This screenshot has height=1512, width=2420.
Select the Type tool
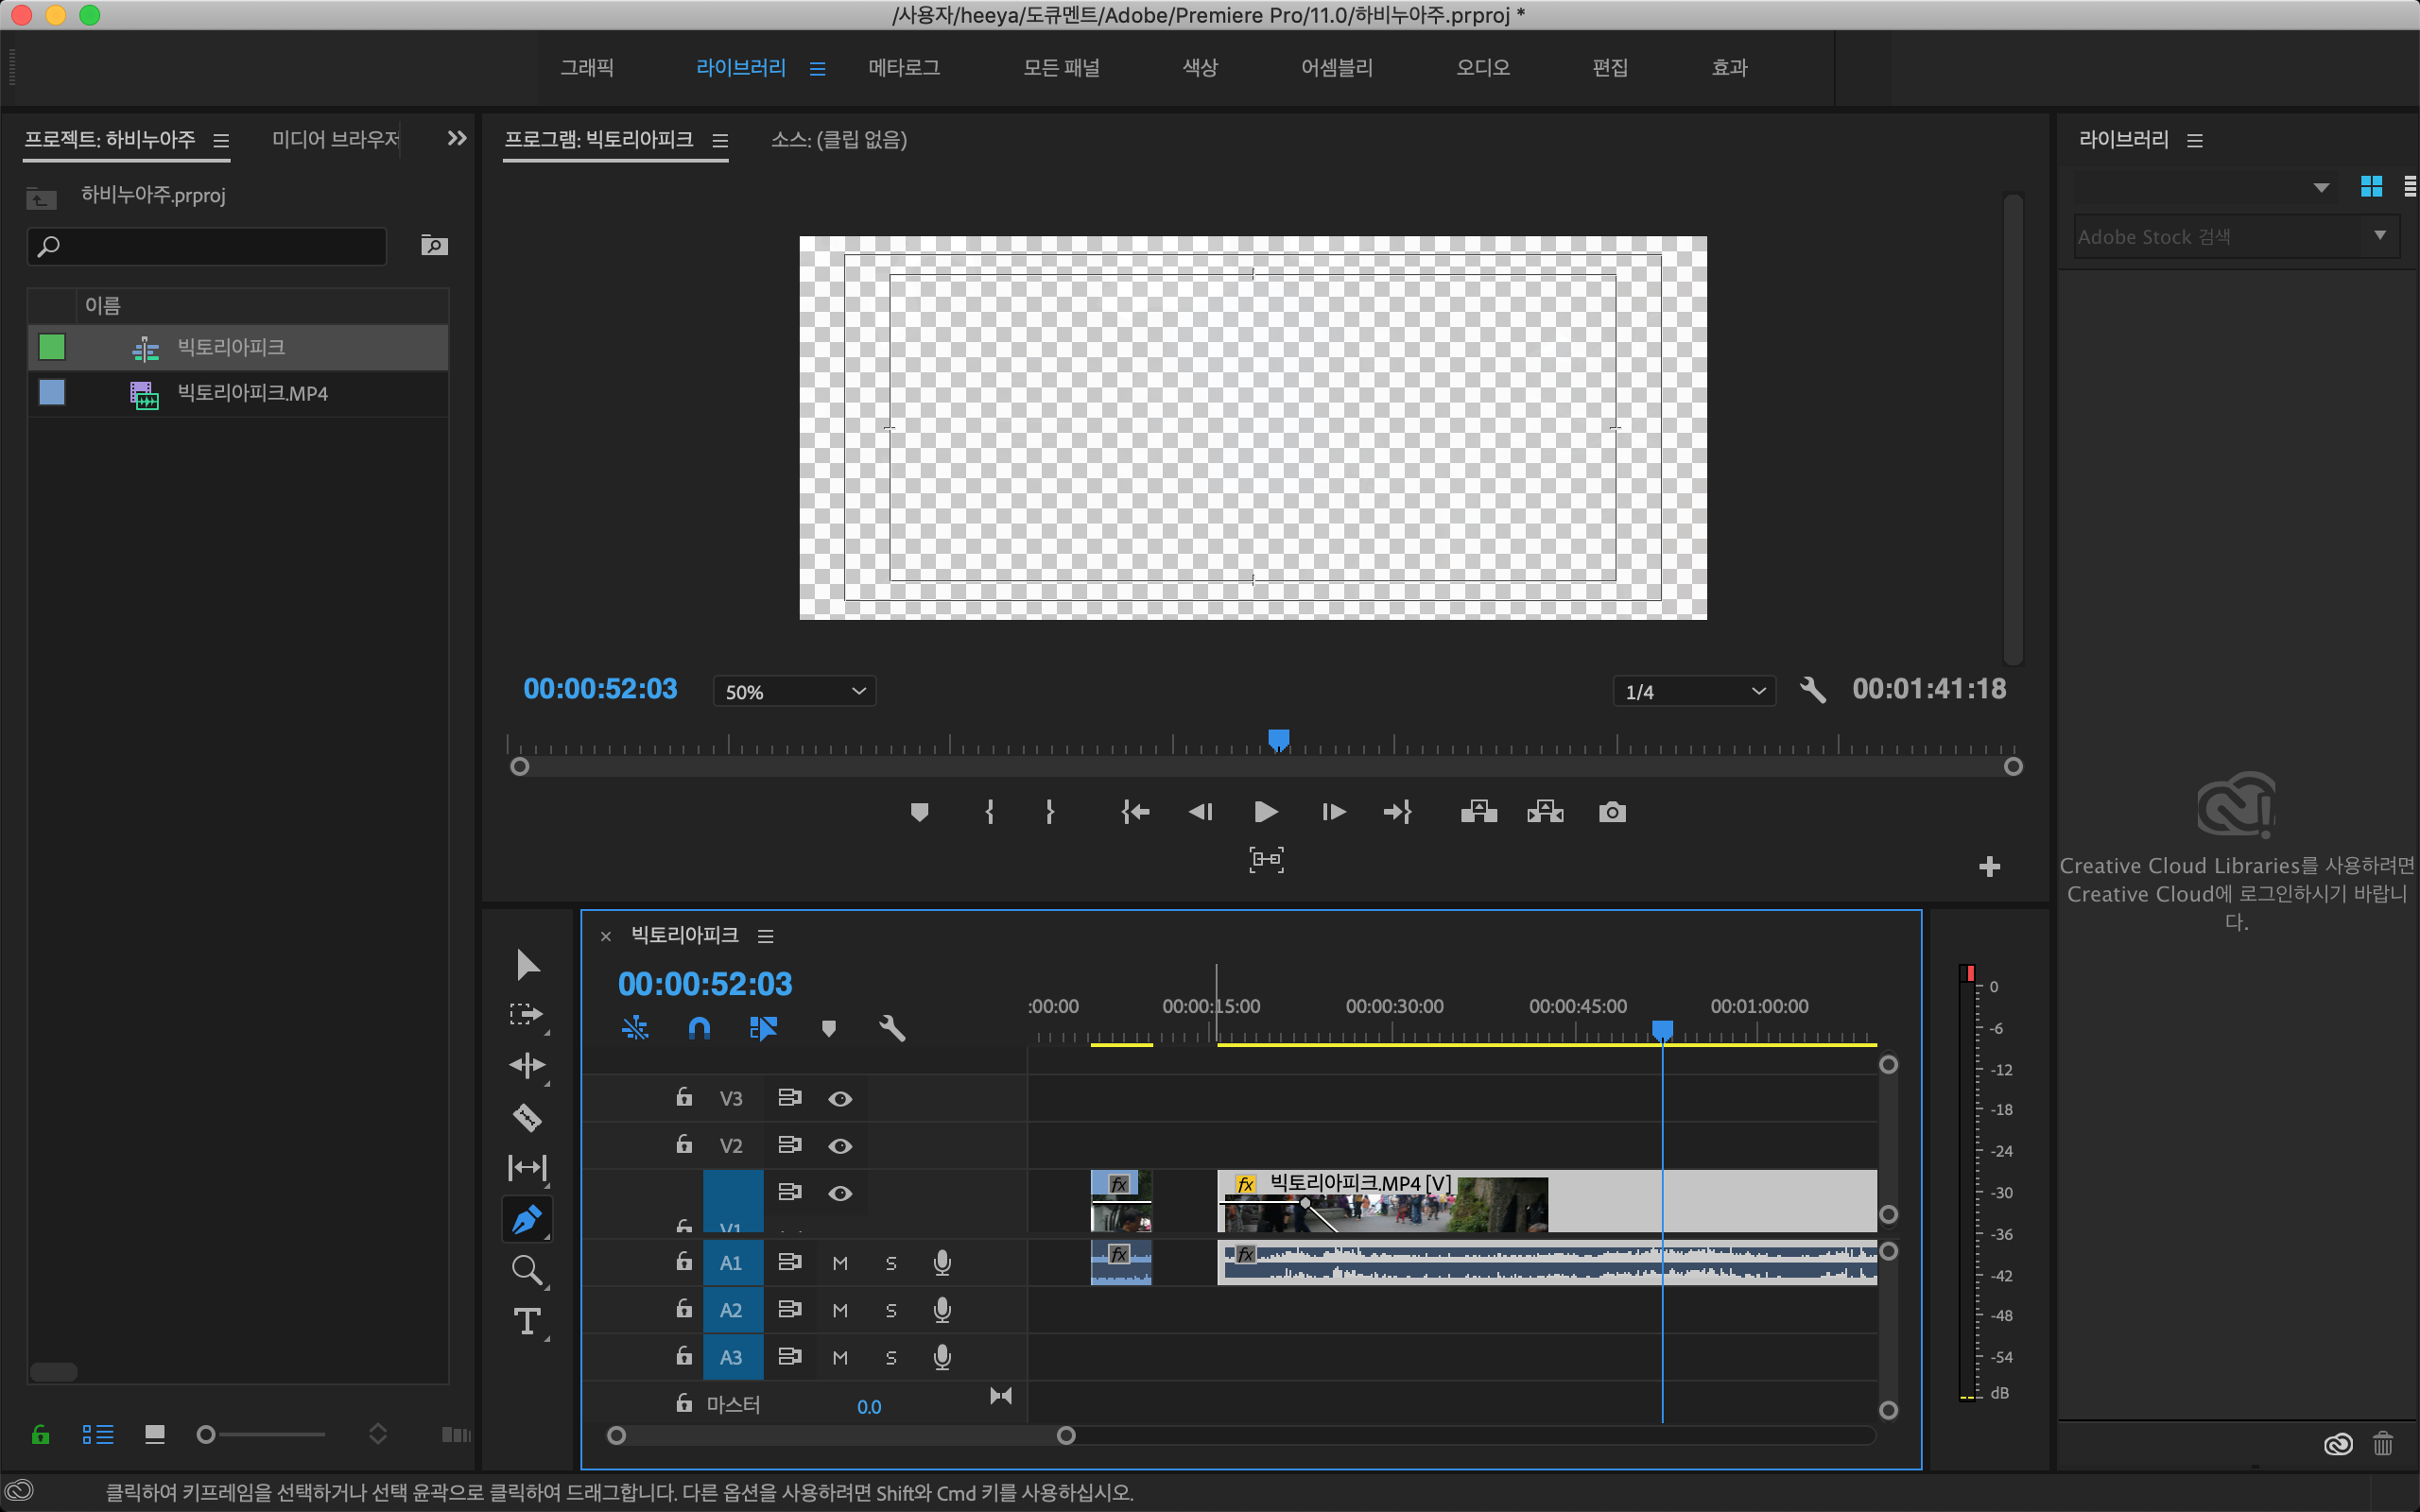527,1322
